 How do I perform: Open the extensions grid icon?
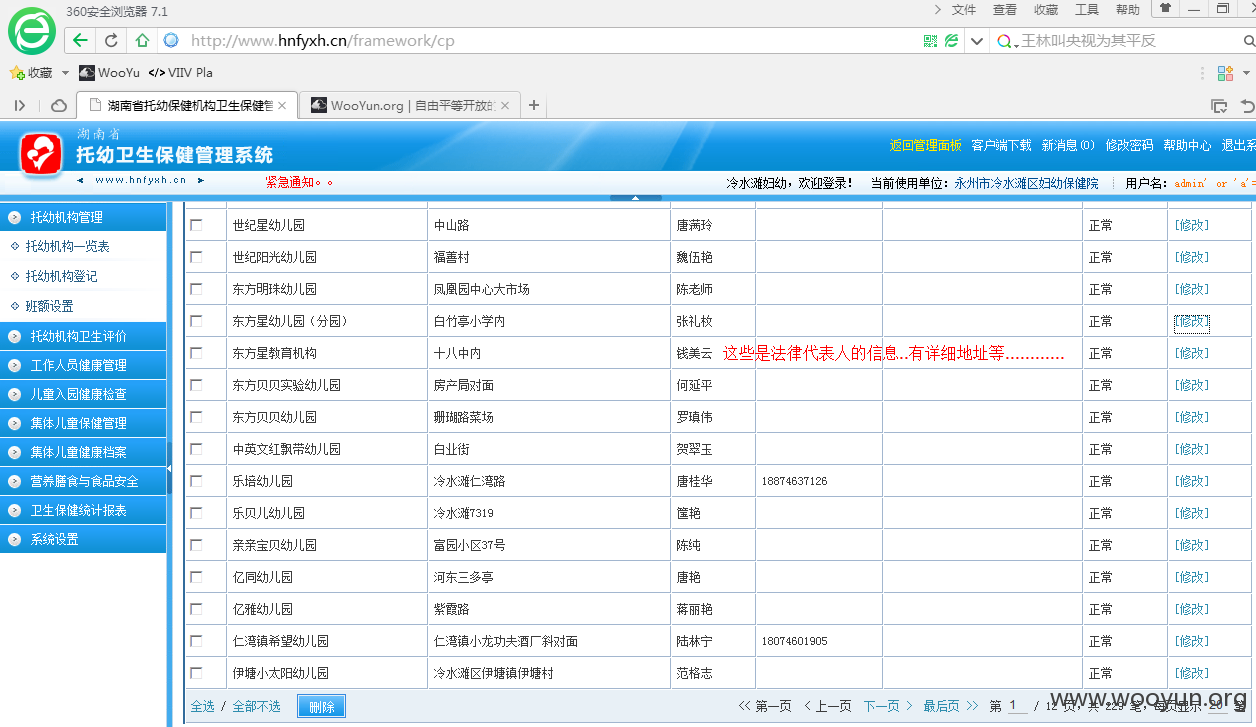coord(1225,73)
